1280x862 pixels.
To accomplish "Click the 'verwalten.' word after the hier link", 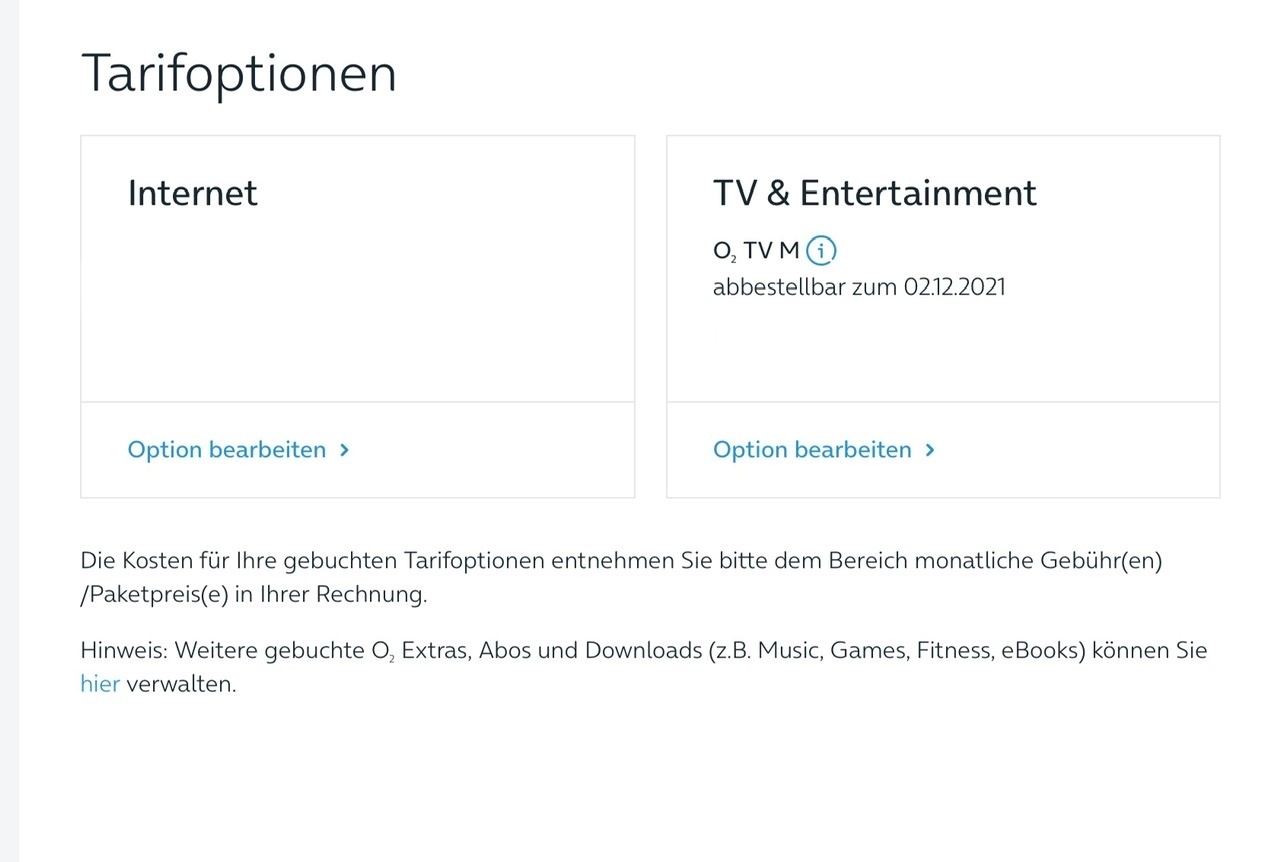I will click(x=181, y=685).
